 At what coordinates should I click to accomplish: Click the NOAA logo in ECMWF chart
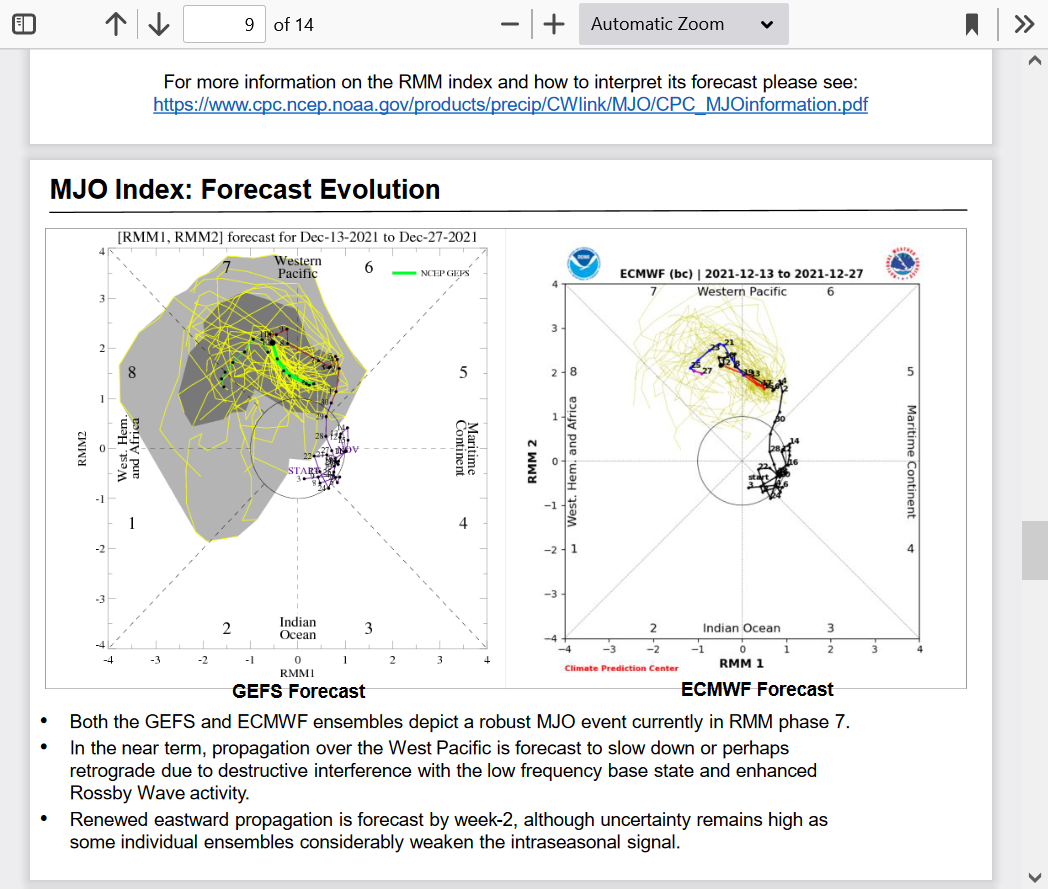pyautogui.click(x=583, y=263)
